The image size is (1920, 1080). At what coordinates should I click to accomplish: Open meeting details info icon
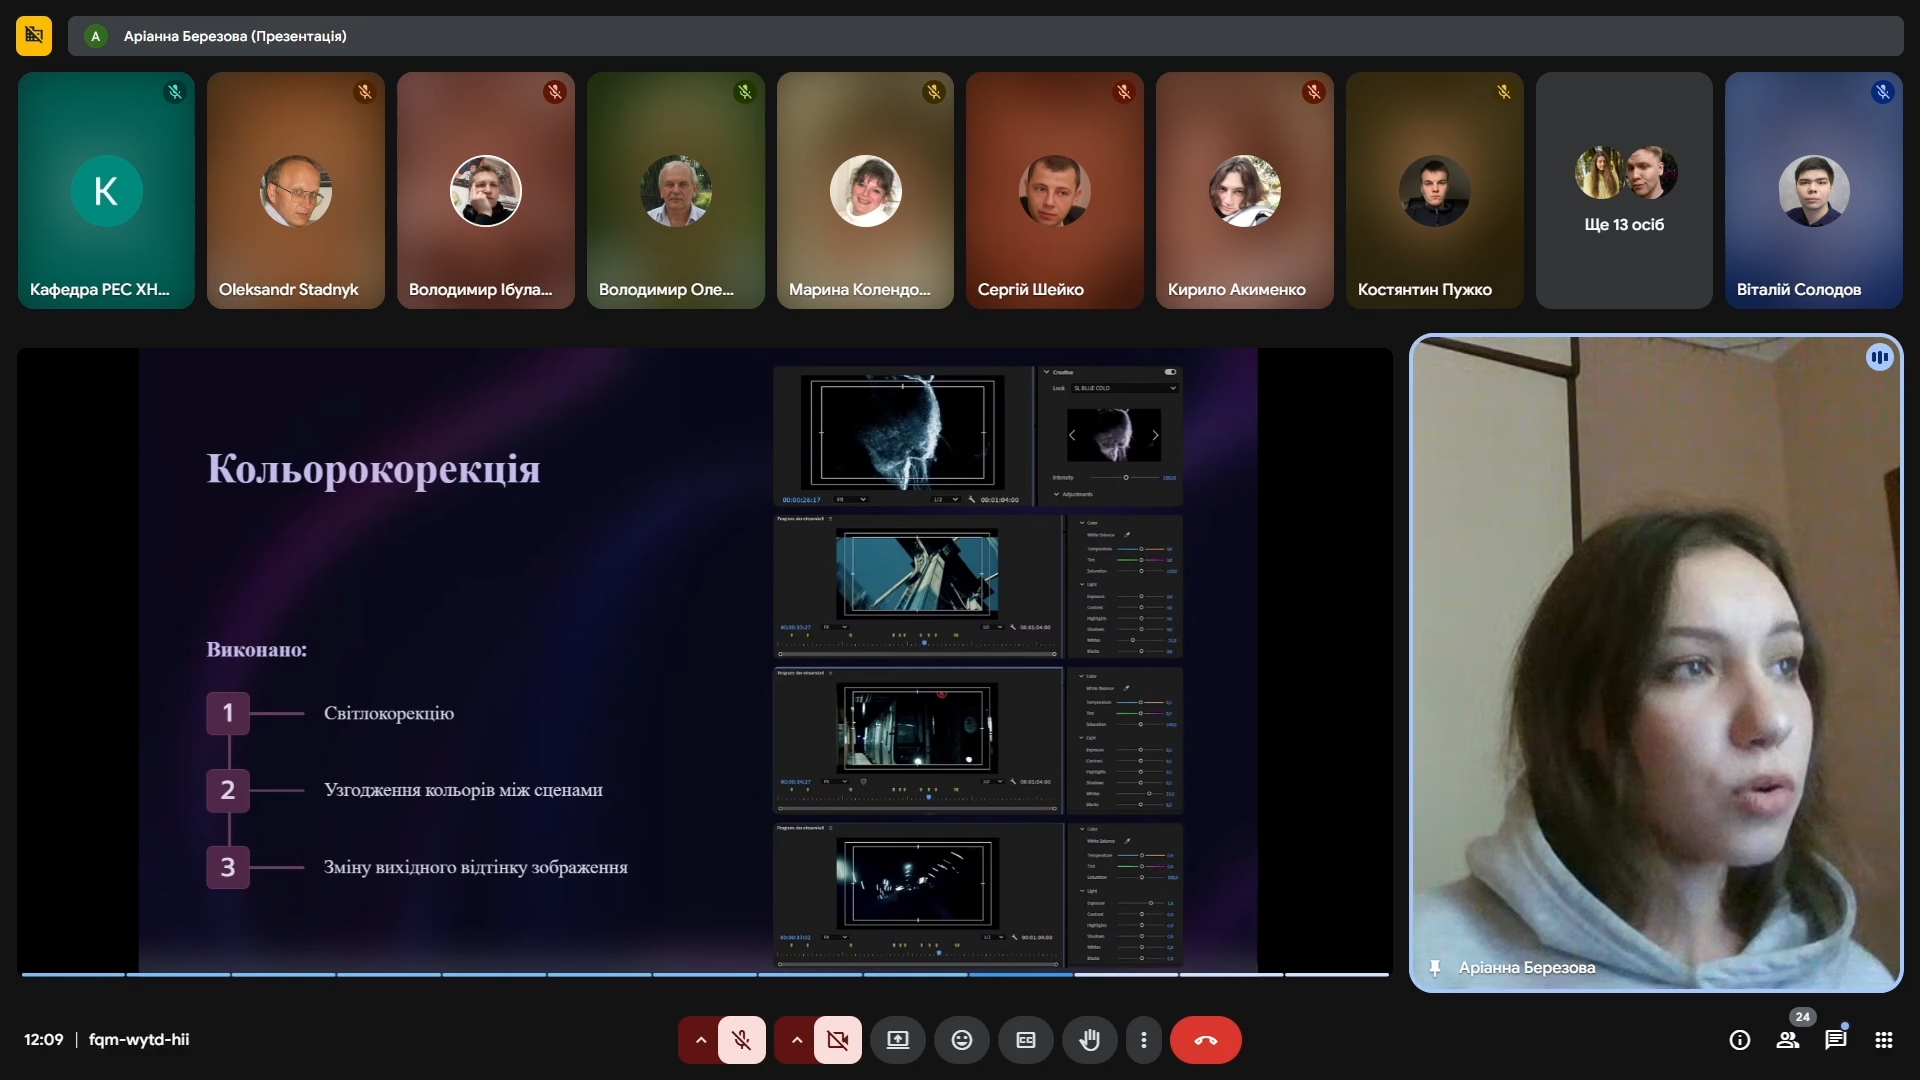coord(1739,1040)
